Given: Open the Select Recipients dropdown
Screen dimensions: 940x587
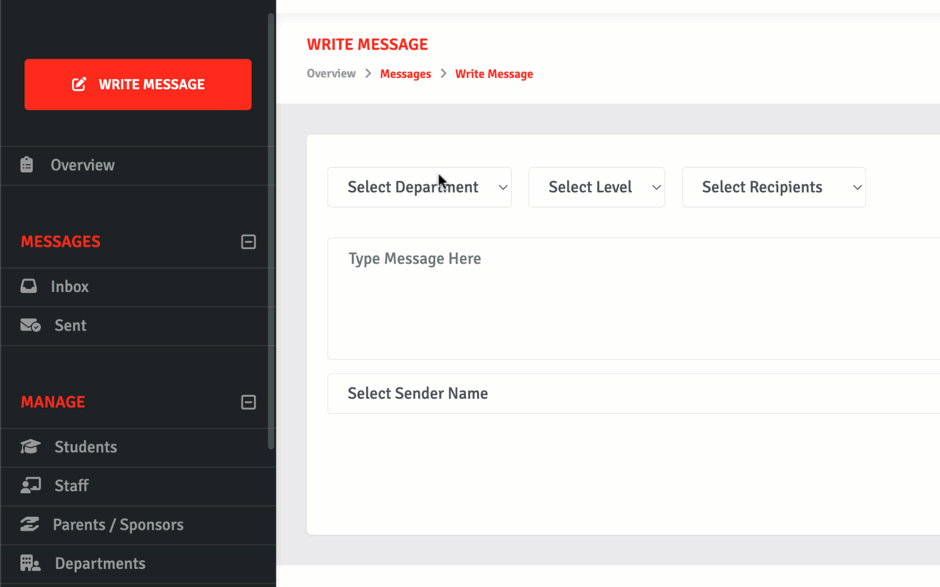Looking at the screenshot, I should [774, 187].
